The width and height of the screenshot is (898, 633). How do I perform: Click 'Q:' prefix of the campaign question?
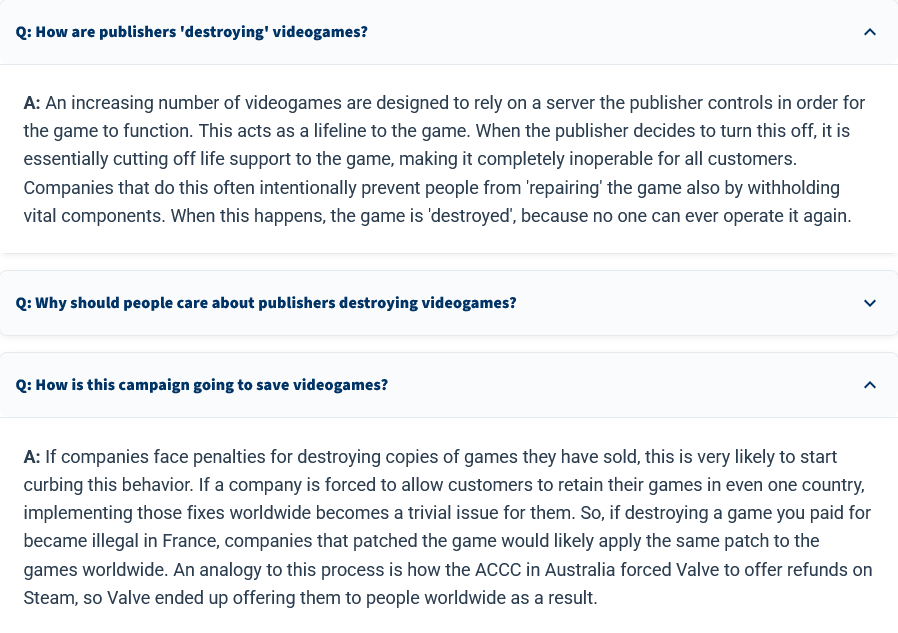coord(23,385)
